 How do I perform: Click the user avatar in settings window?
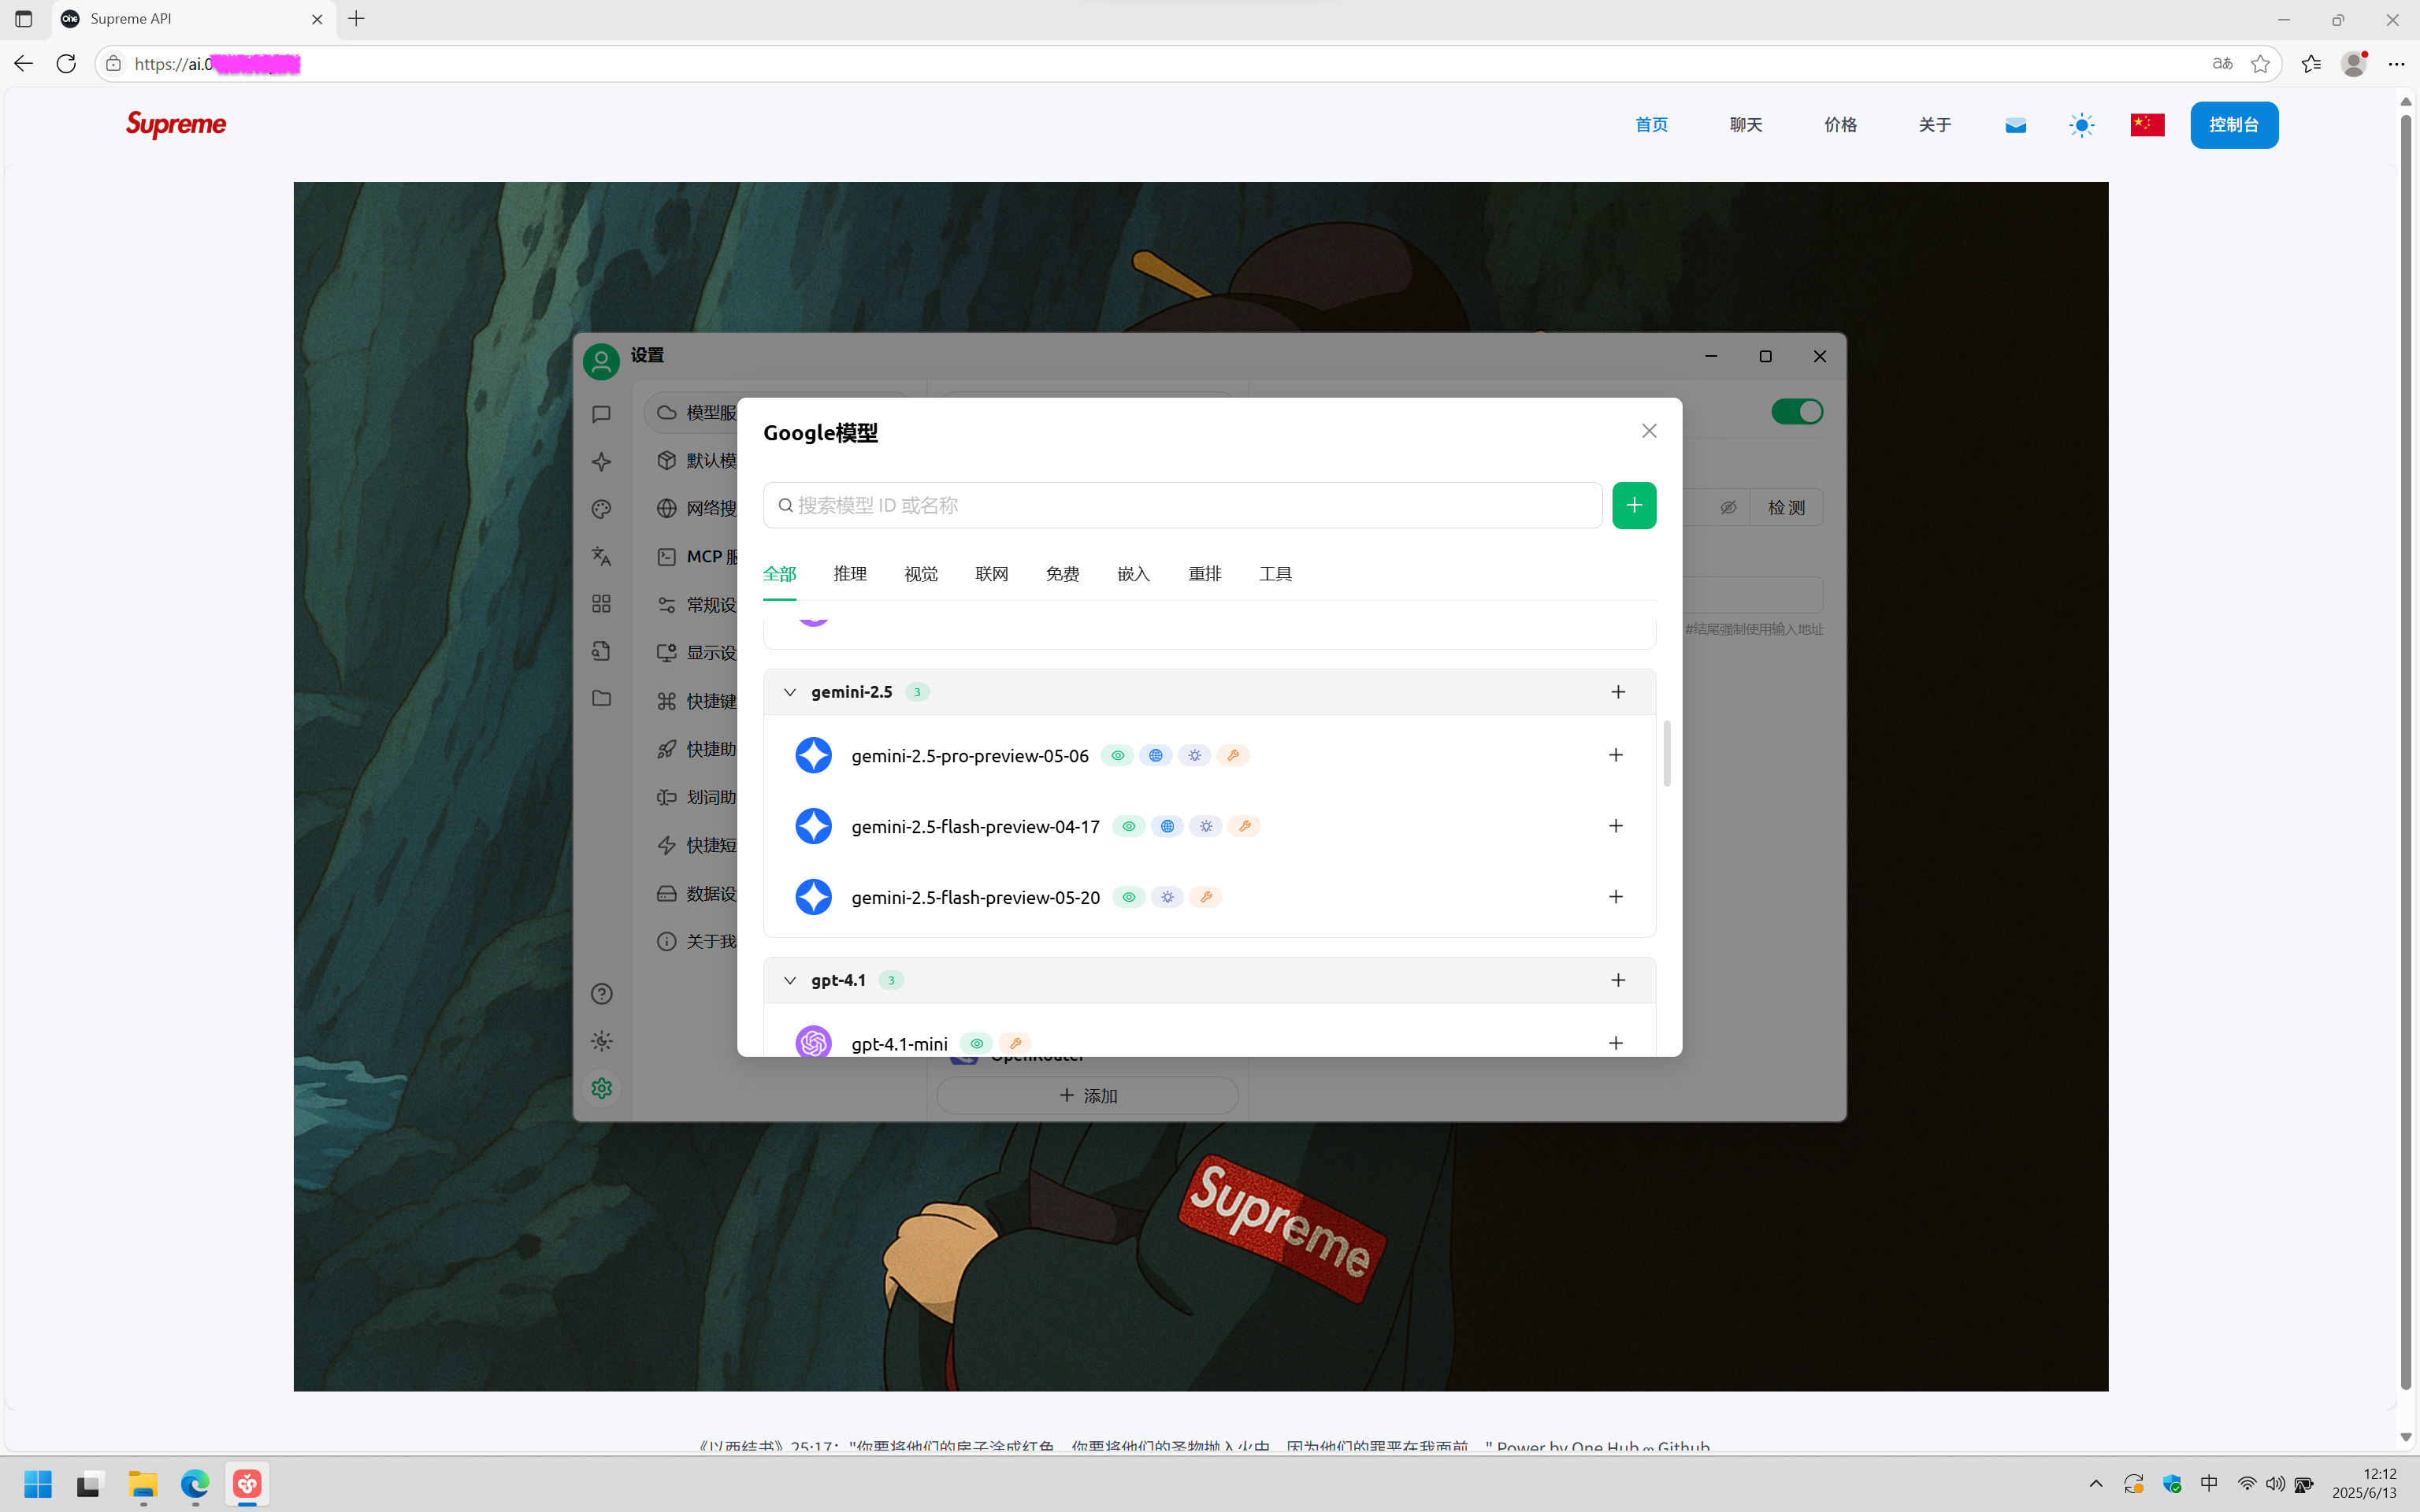[601, 361]
